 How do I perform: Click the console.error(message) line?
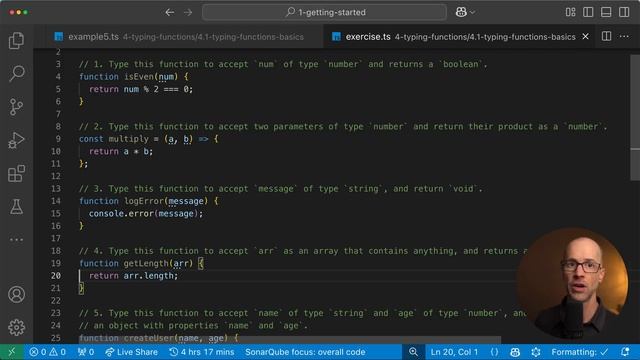tap(146, 213)
